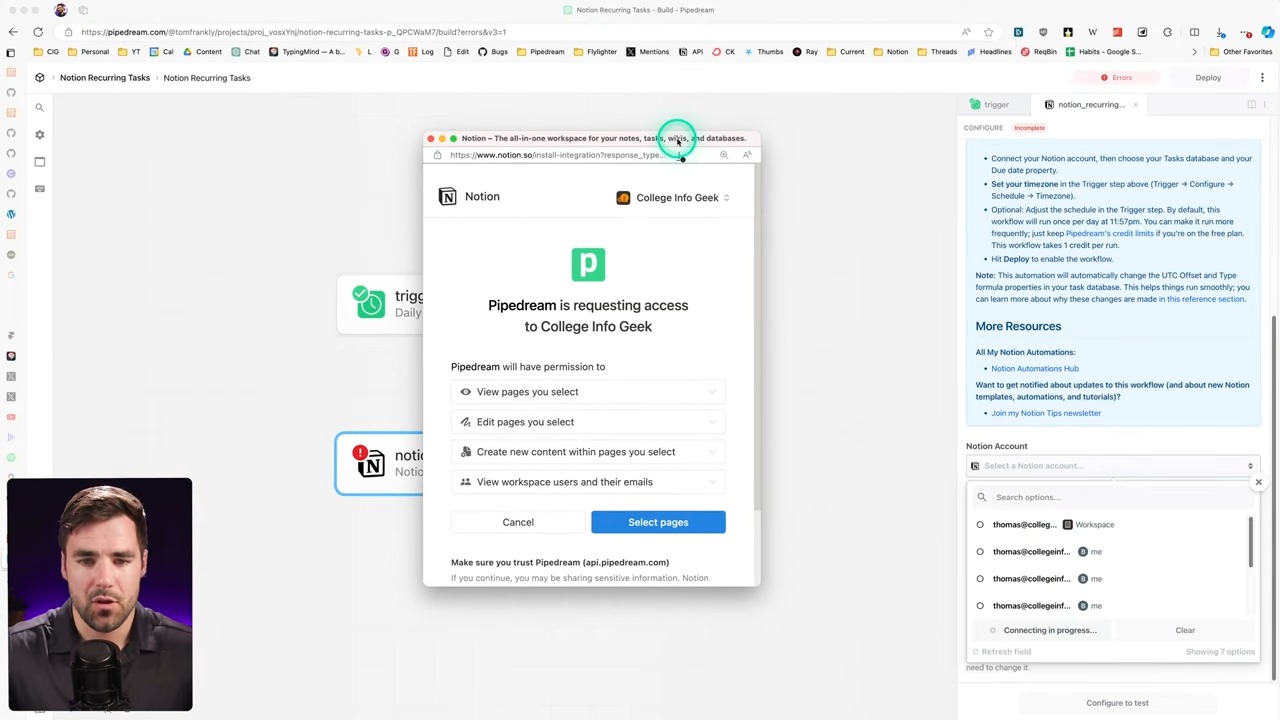Select the thomas@colleg... Workspace account radio
The width and height of the screenshot is (1280, 720).
coord(980,525)
